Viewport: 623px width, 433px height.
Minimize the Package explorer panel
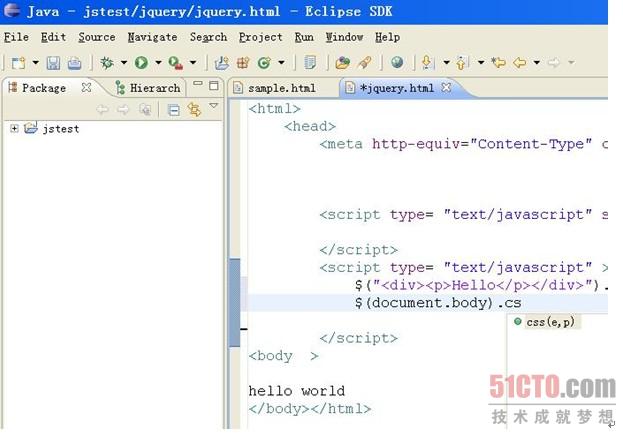click(x=197, y=83)
